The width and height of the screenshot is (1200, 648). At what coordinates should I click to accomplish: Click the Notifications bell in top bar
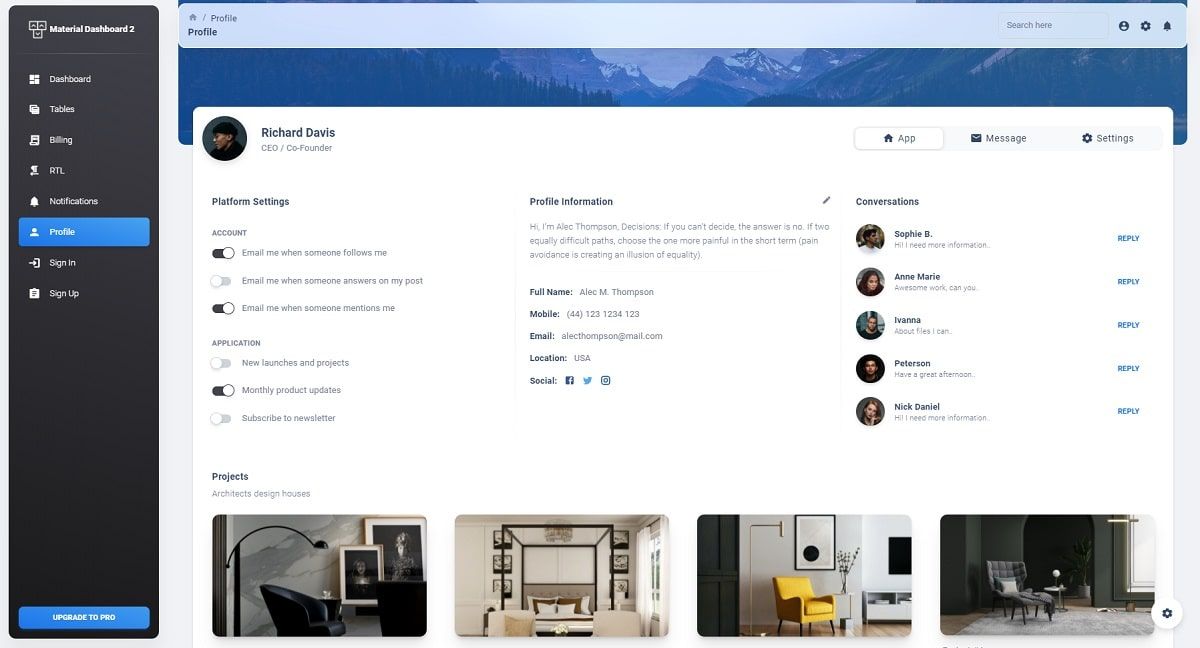click(1167, 26)
